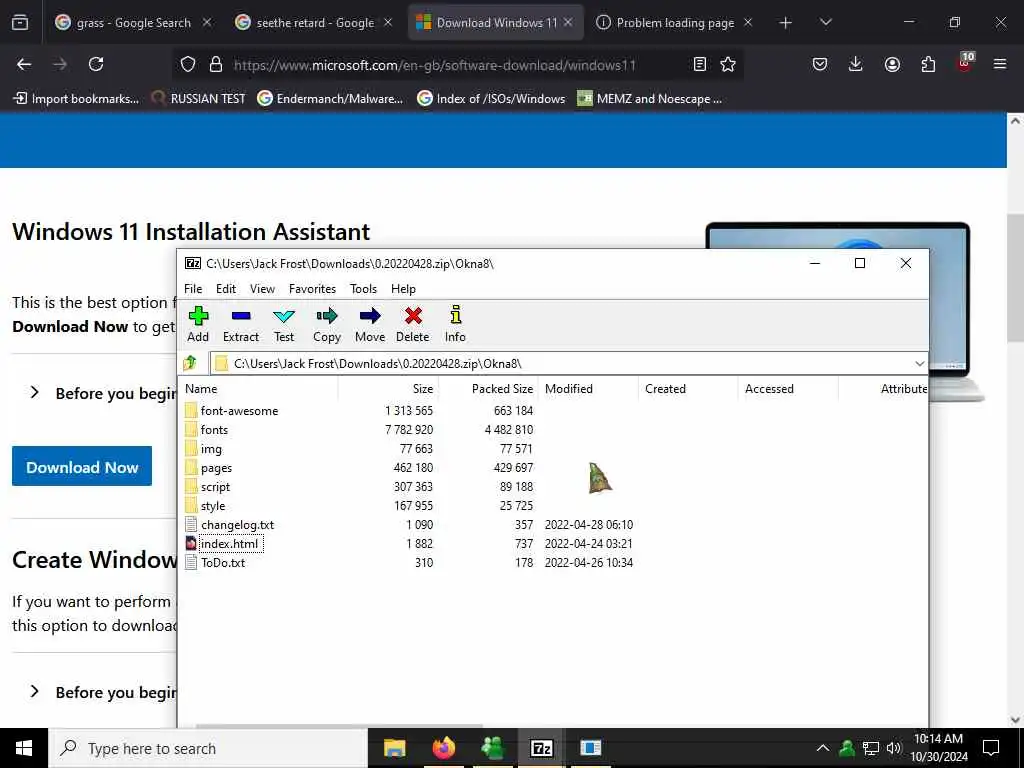The width and height of the screenshot is (1024, 768).
Task: Select the index.html file
Action: pos(229,543)
